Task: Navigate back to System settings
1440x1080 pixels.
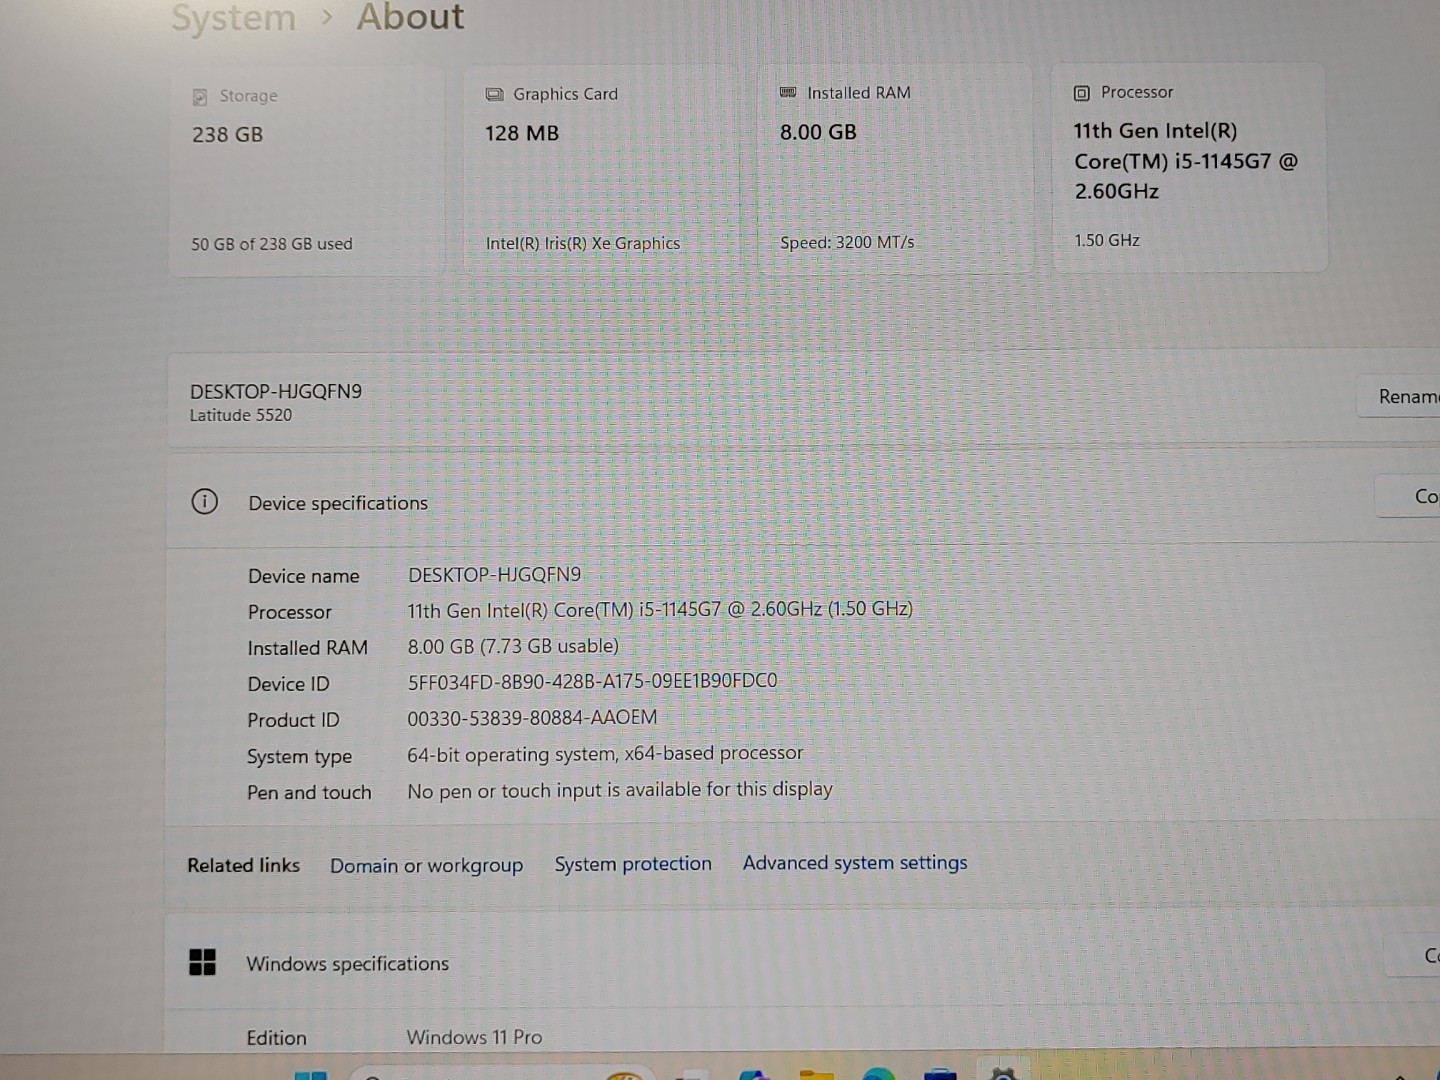Action: pos(232,17)
